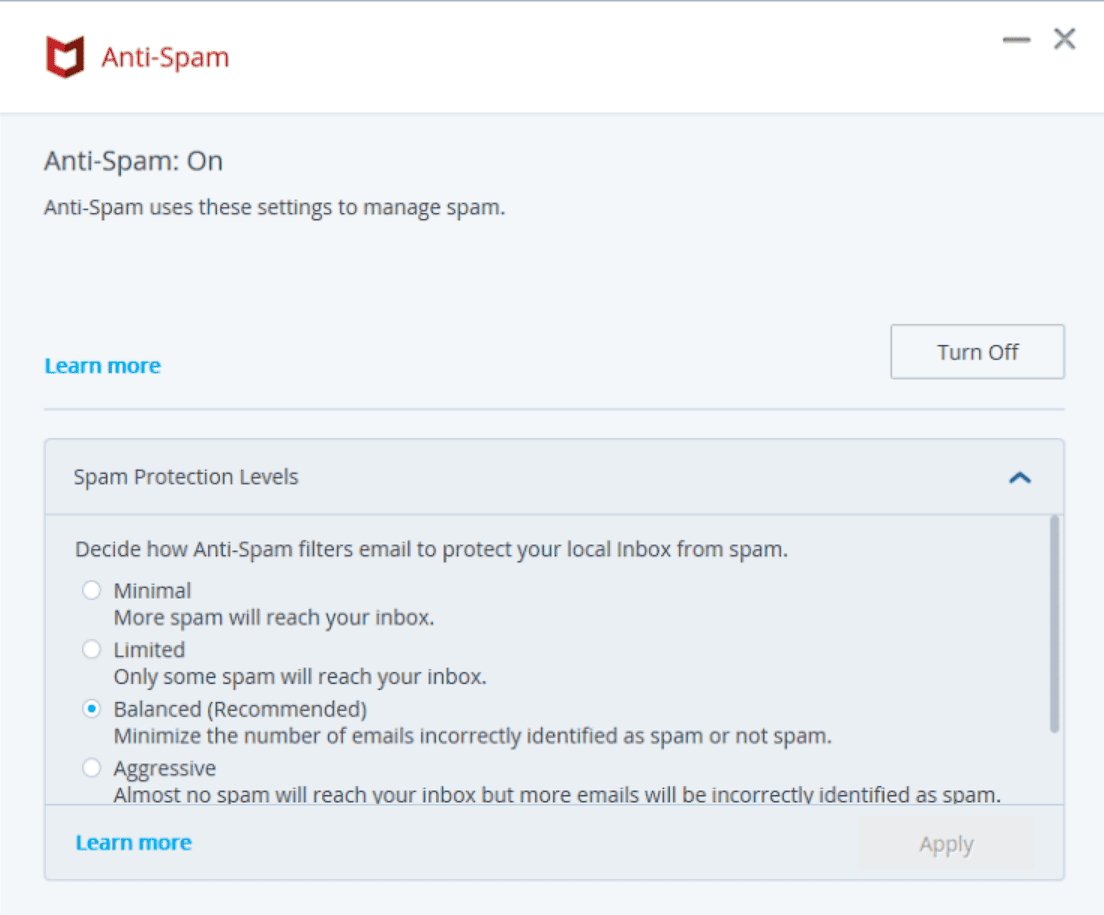The width and height of the screenshot is (1104, 915).
Task: Close the Anti-Spam window
Action: (1064, 40)
